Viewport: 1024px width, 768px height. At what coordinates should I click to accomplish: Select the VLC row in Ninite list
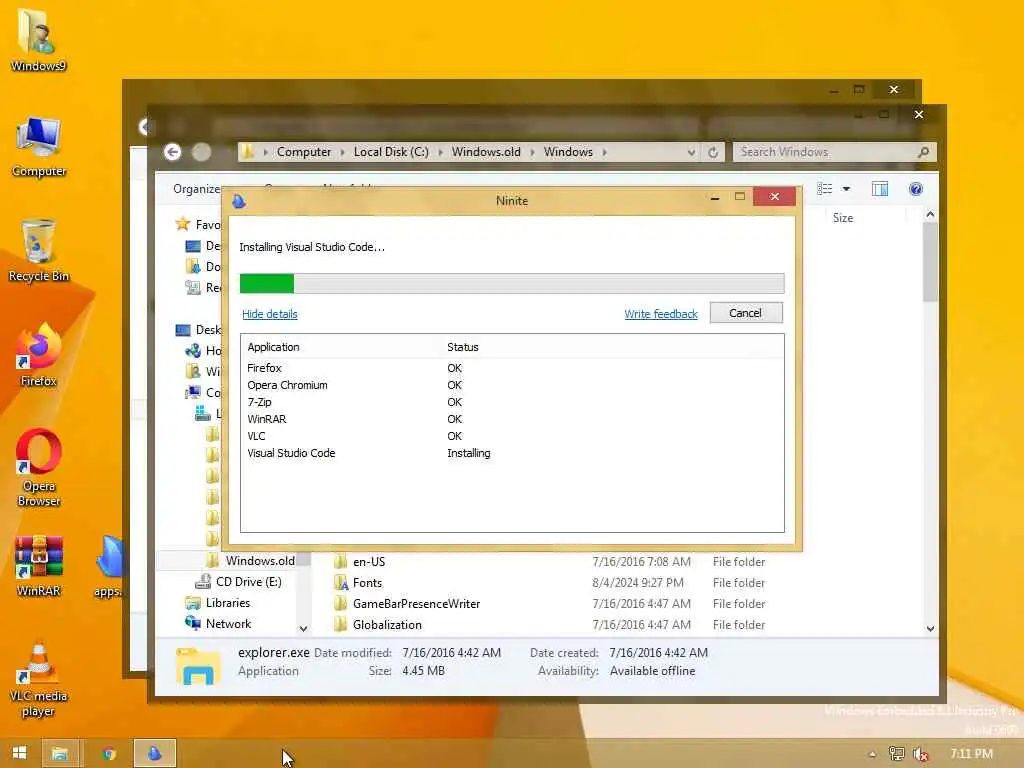tap(512, 436)
